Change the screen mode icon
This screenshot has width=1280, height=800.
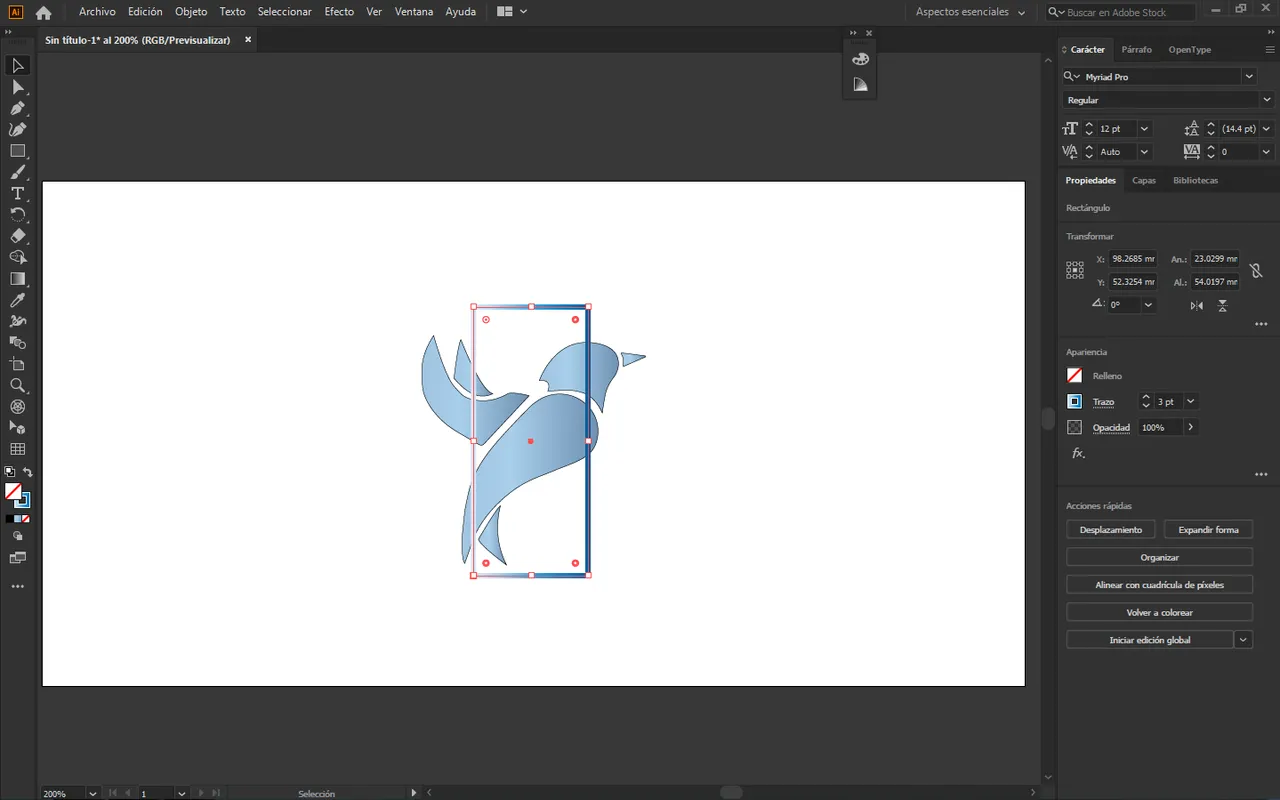coord(18,558)
